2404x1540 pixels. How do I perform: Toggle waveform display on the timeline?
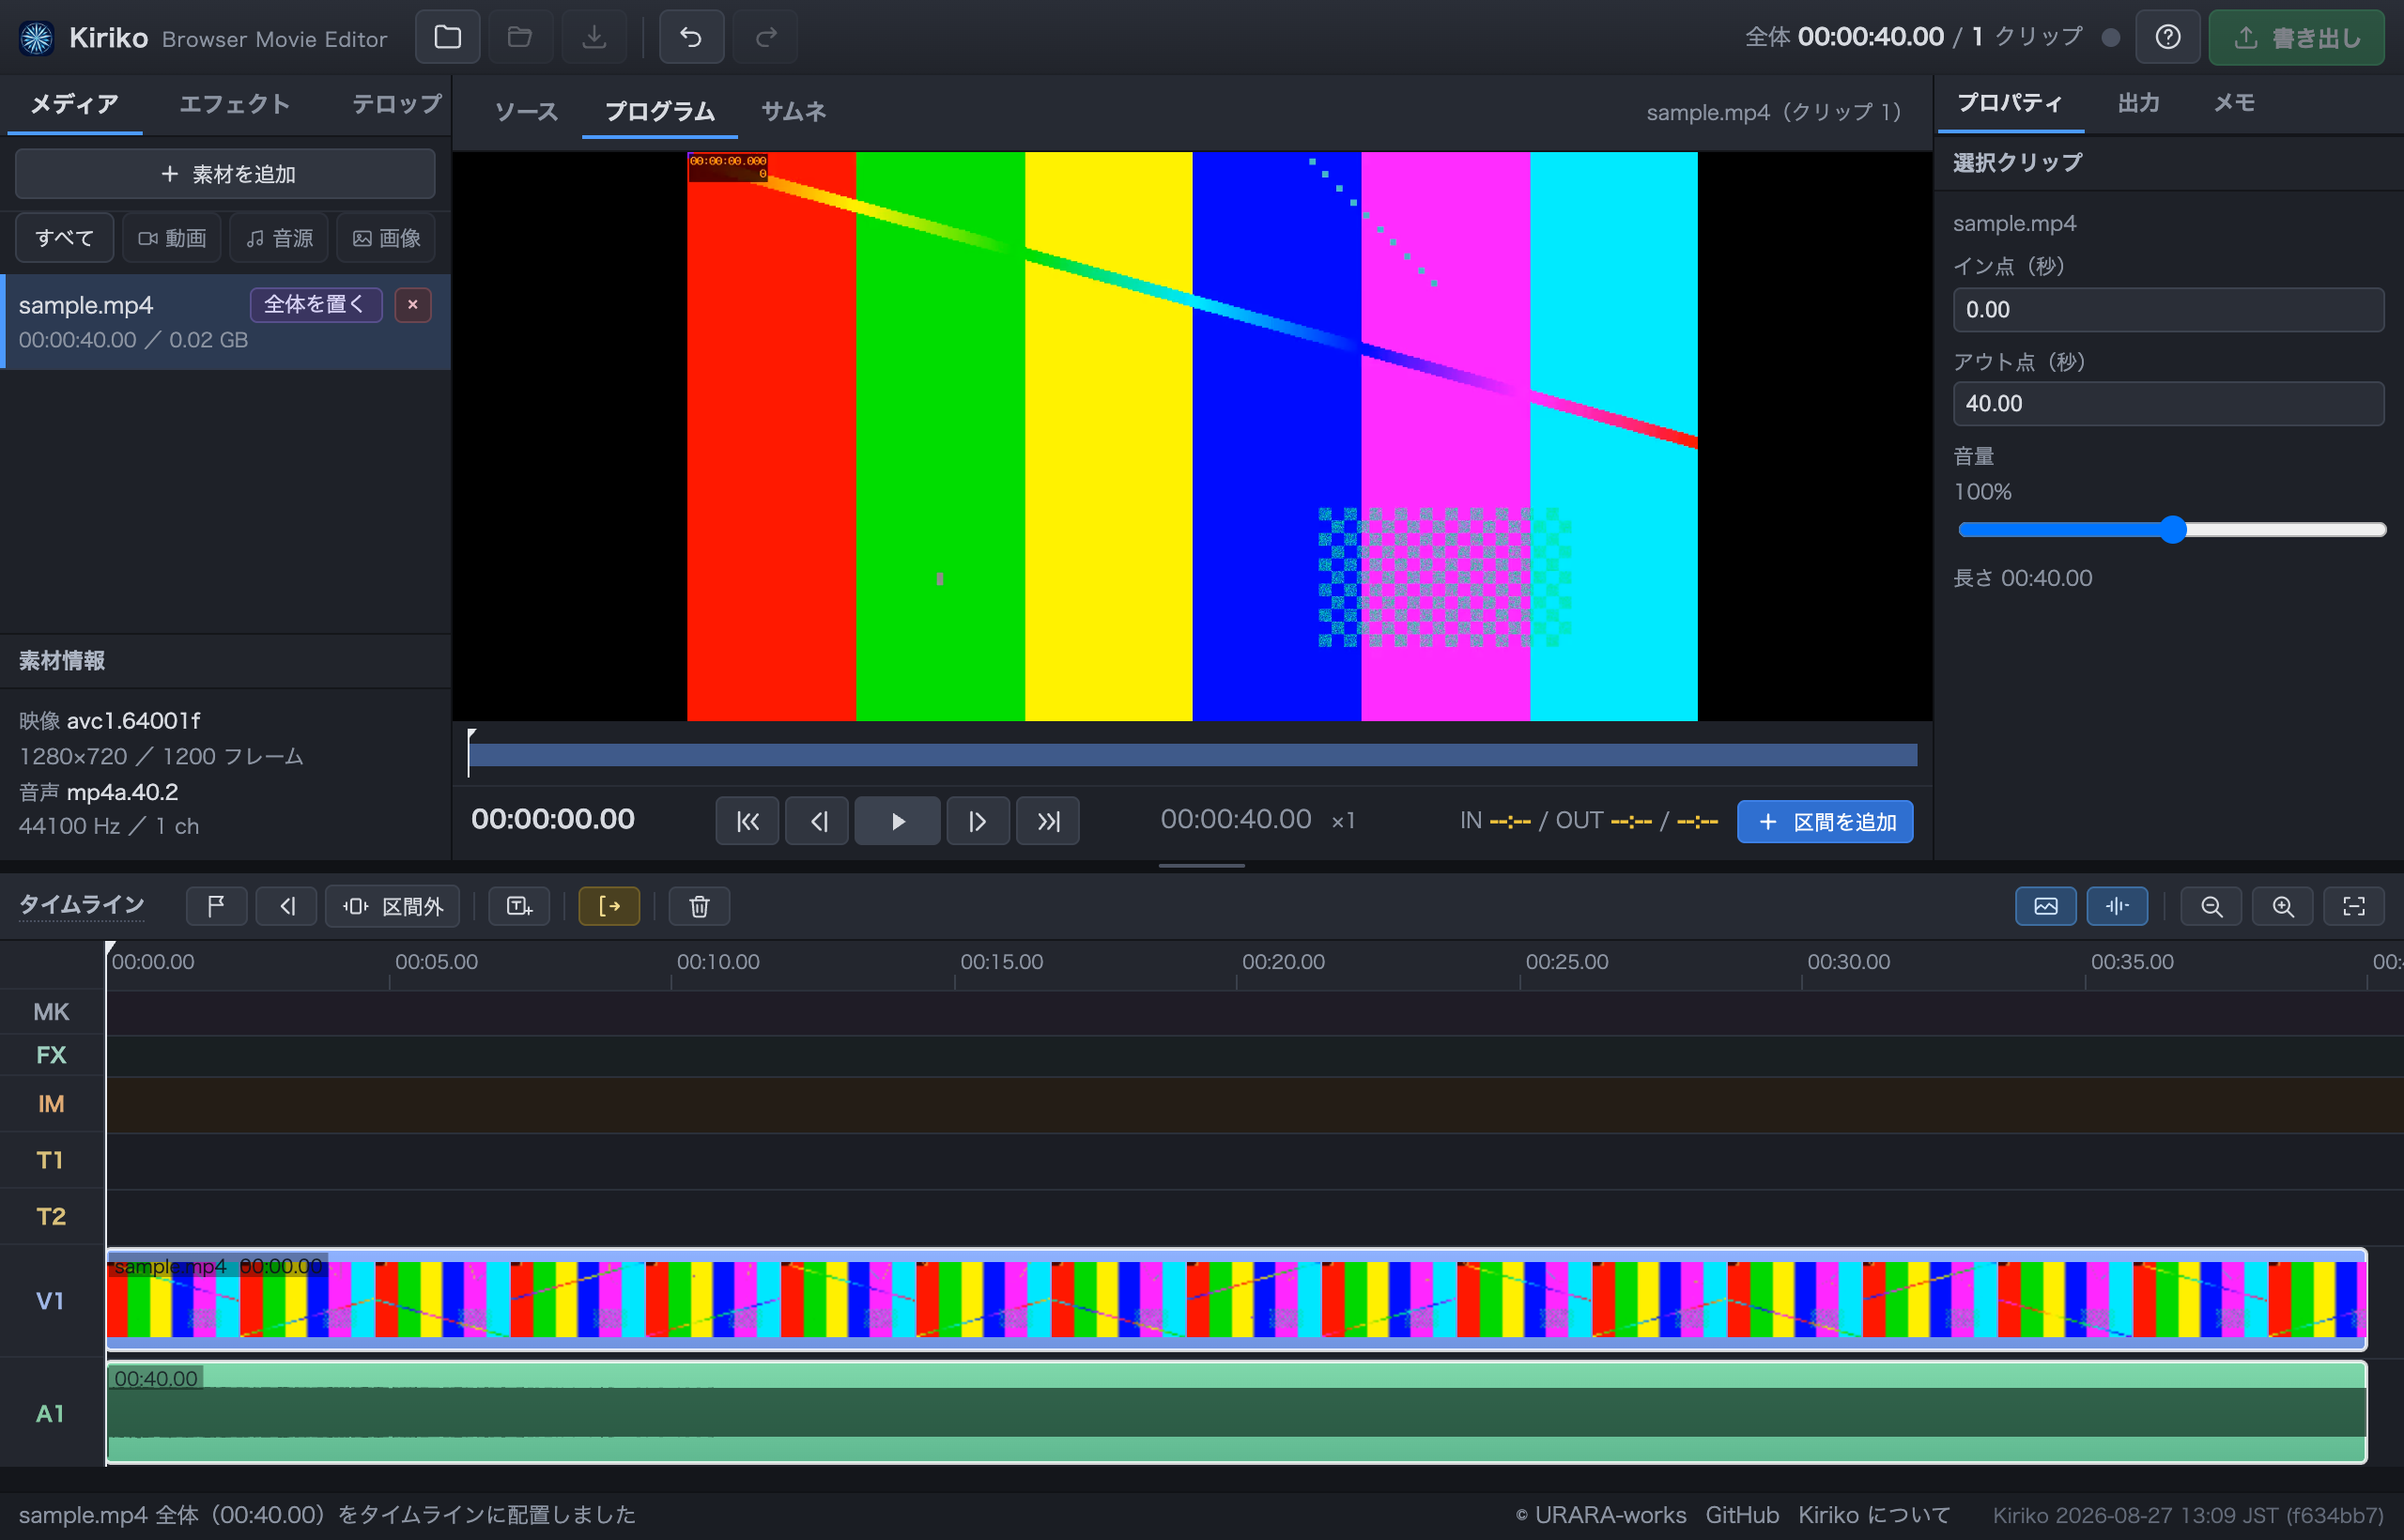click(x=2117, y=906)
